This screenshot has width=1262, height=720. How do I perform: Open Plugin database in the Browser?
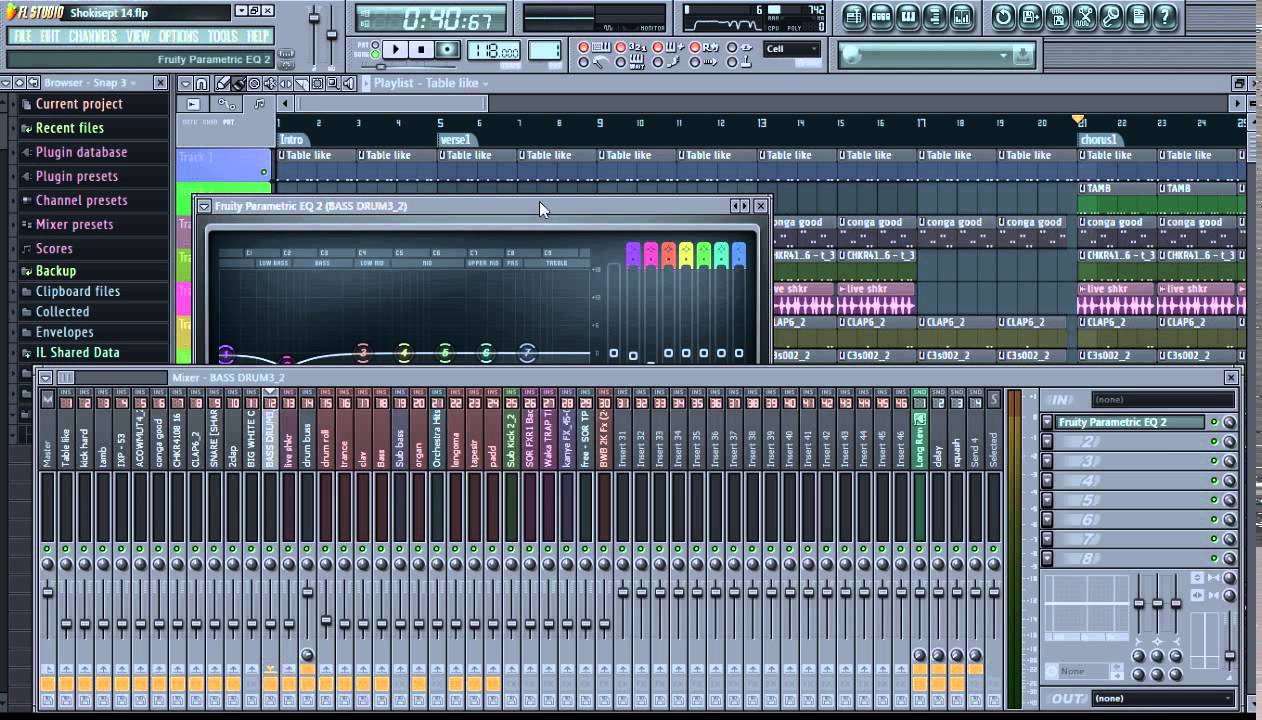[x=81, y=152]
